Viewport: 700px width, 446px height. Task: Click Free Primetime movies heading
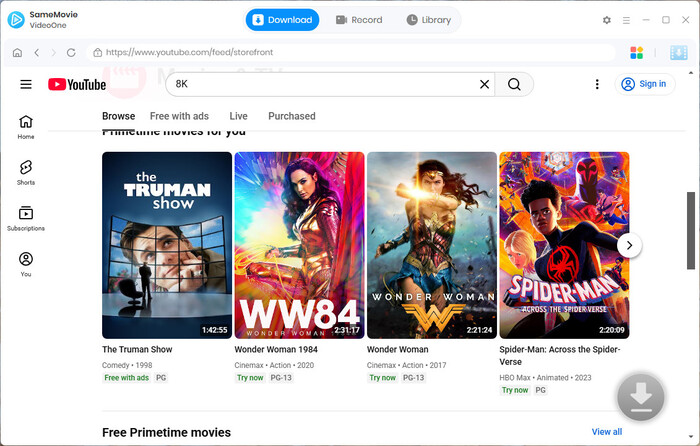(167, 432)
